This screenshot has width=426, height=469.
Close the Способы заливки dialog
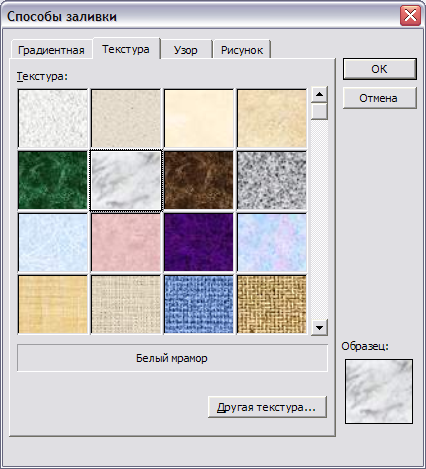(410, 15)
